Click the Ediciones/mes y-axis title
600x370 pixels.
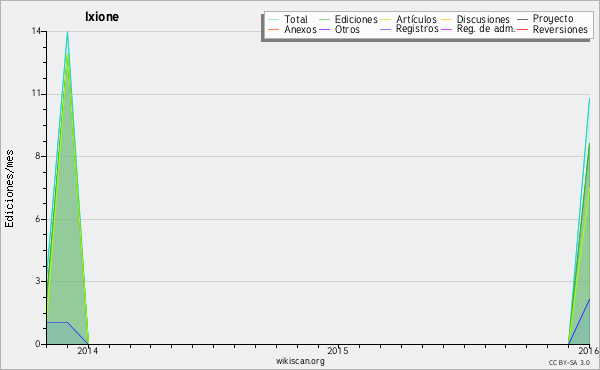pyautogui.click(x=9, y=189)
